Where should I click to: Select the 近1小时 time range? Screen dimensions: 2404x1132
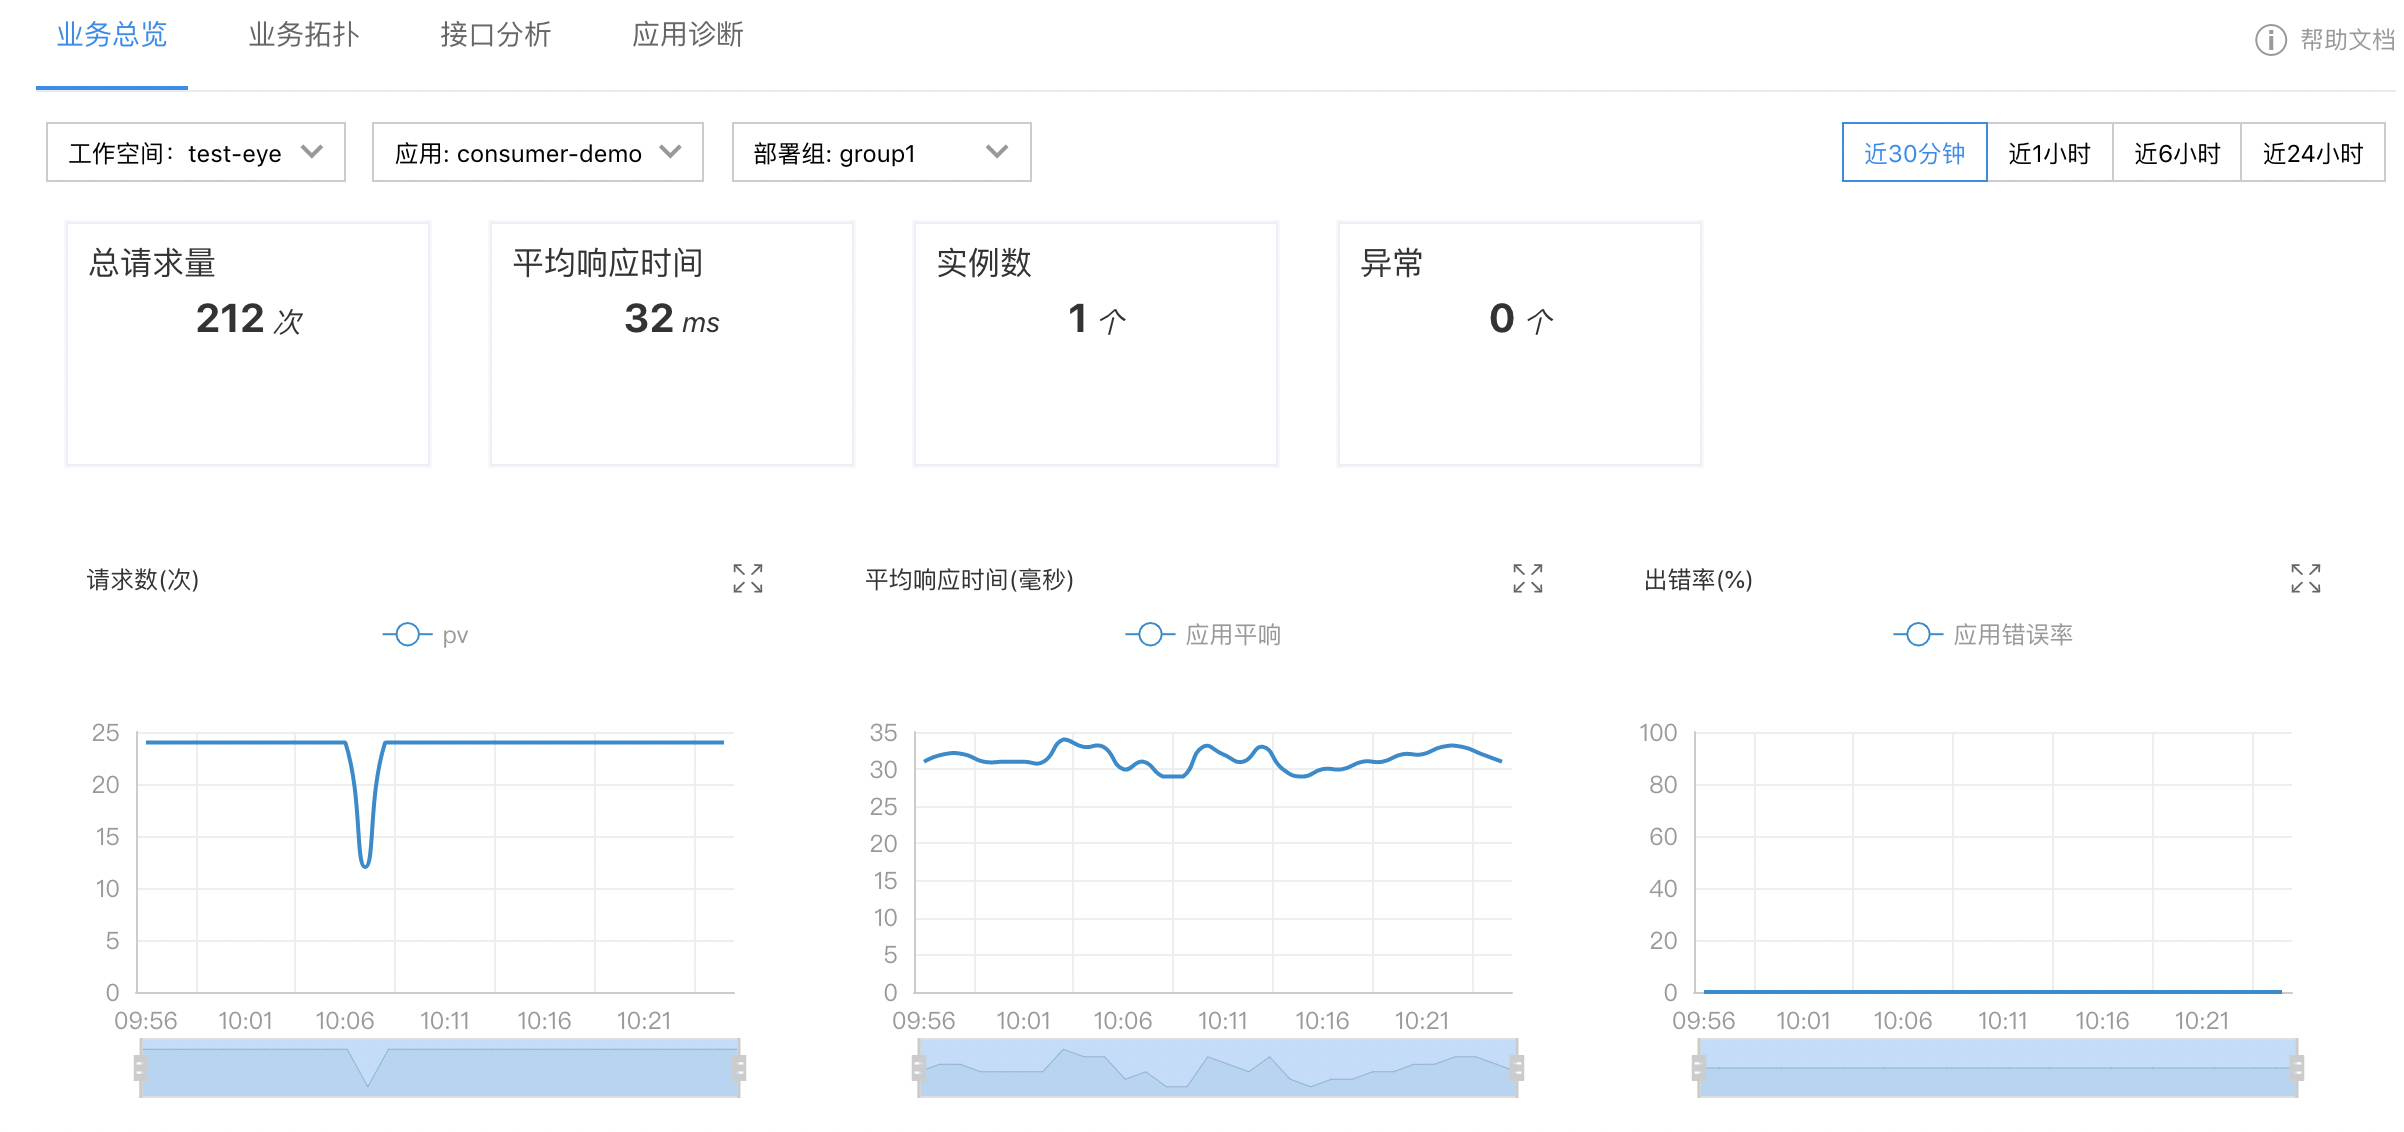(2049, 153)
